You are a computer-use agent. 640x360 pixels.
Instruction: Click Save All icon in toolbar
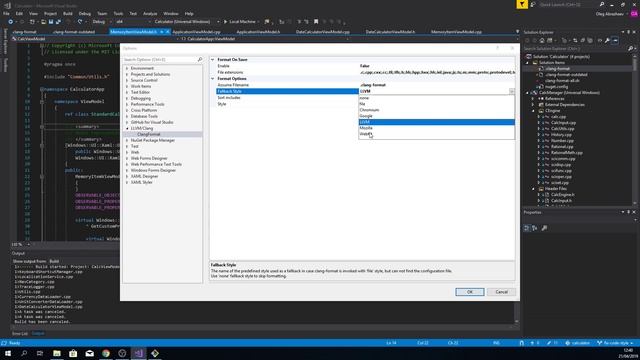(58, 22)
